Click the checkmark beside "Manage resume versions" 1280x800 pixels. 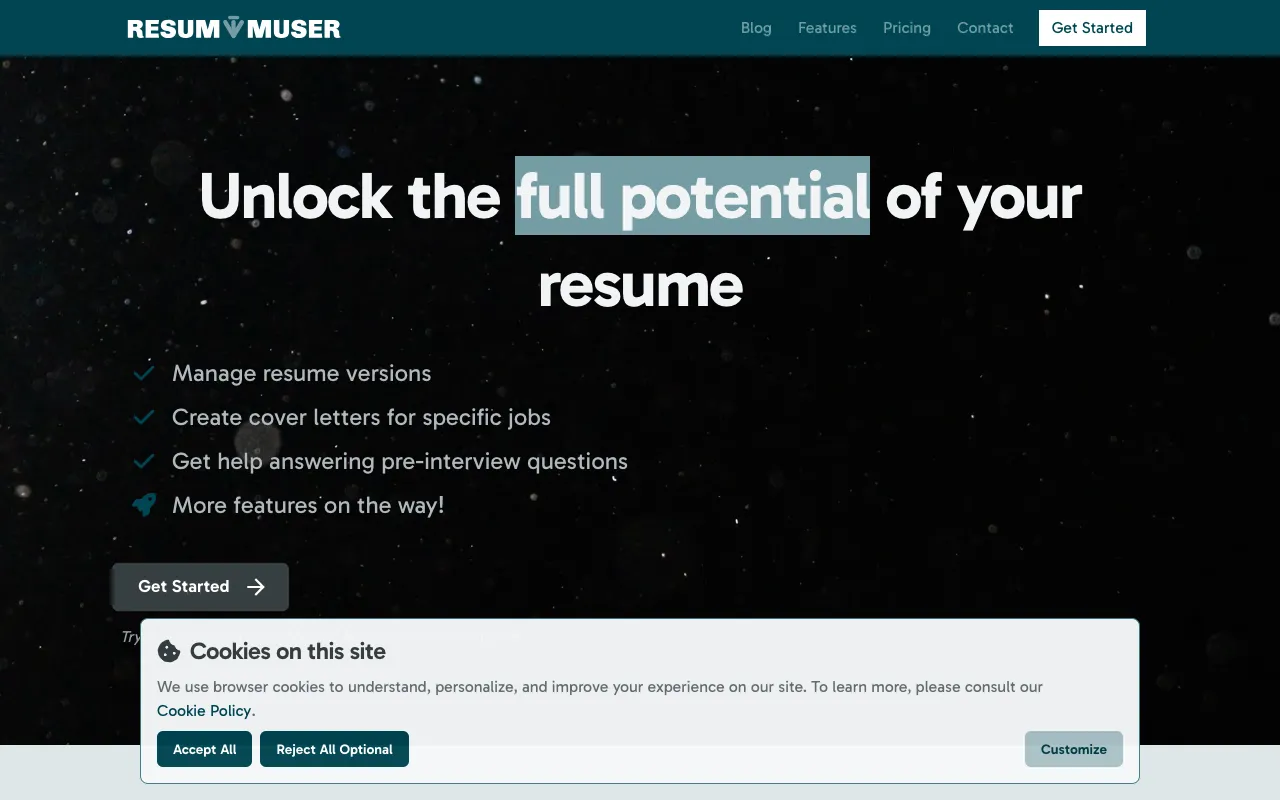click(x=143, y=372)
